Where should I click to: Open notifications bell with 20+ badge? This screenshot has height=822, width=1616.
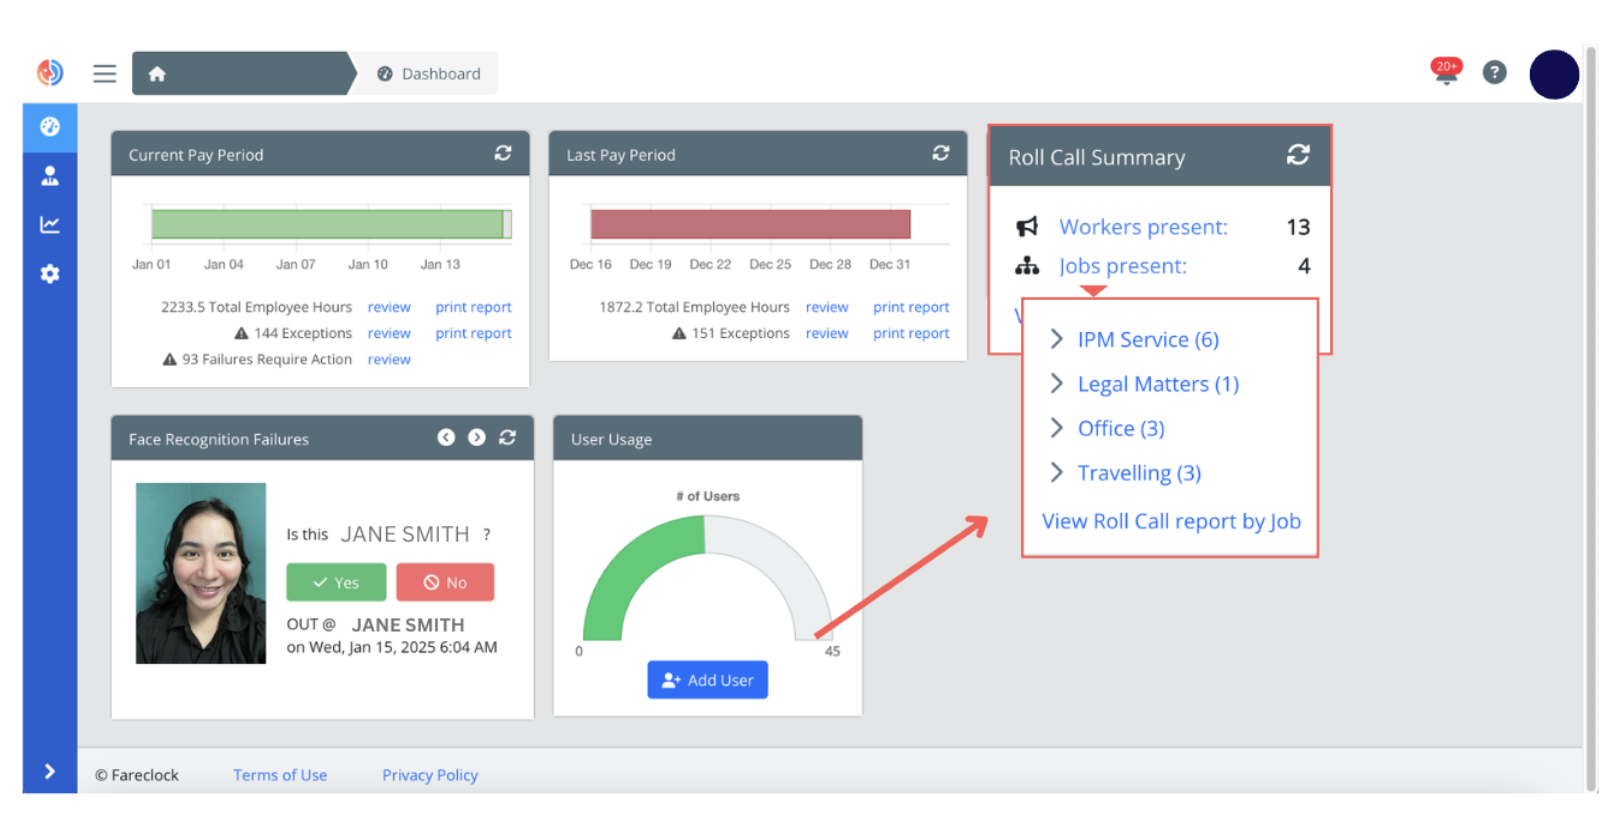[x=1445, y=71]
